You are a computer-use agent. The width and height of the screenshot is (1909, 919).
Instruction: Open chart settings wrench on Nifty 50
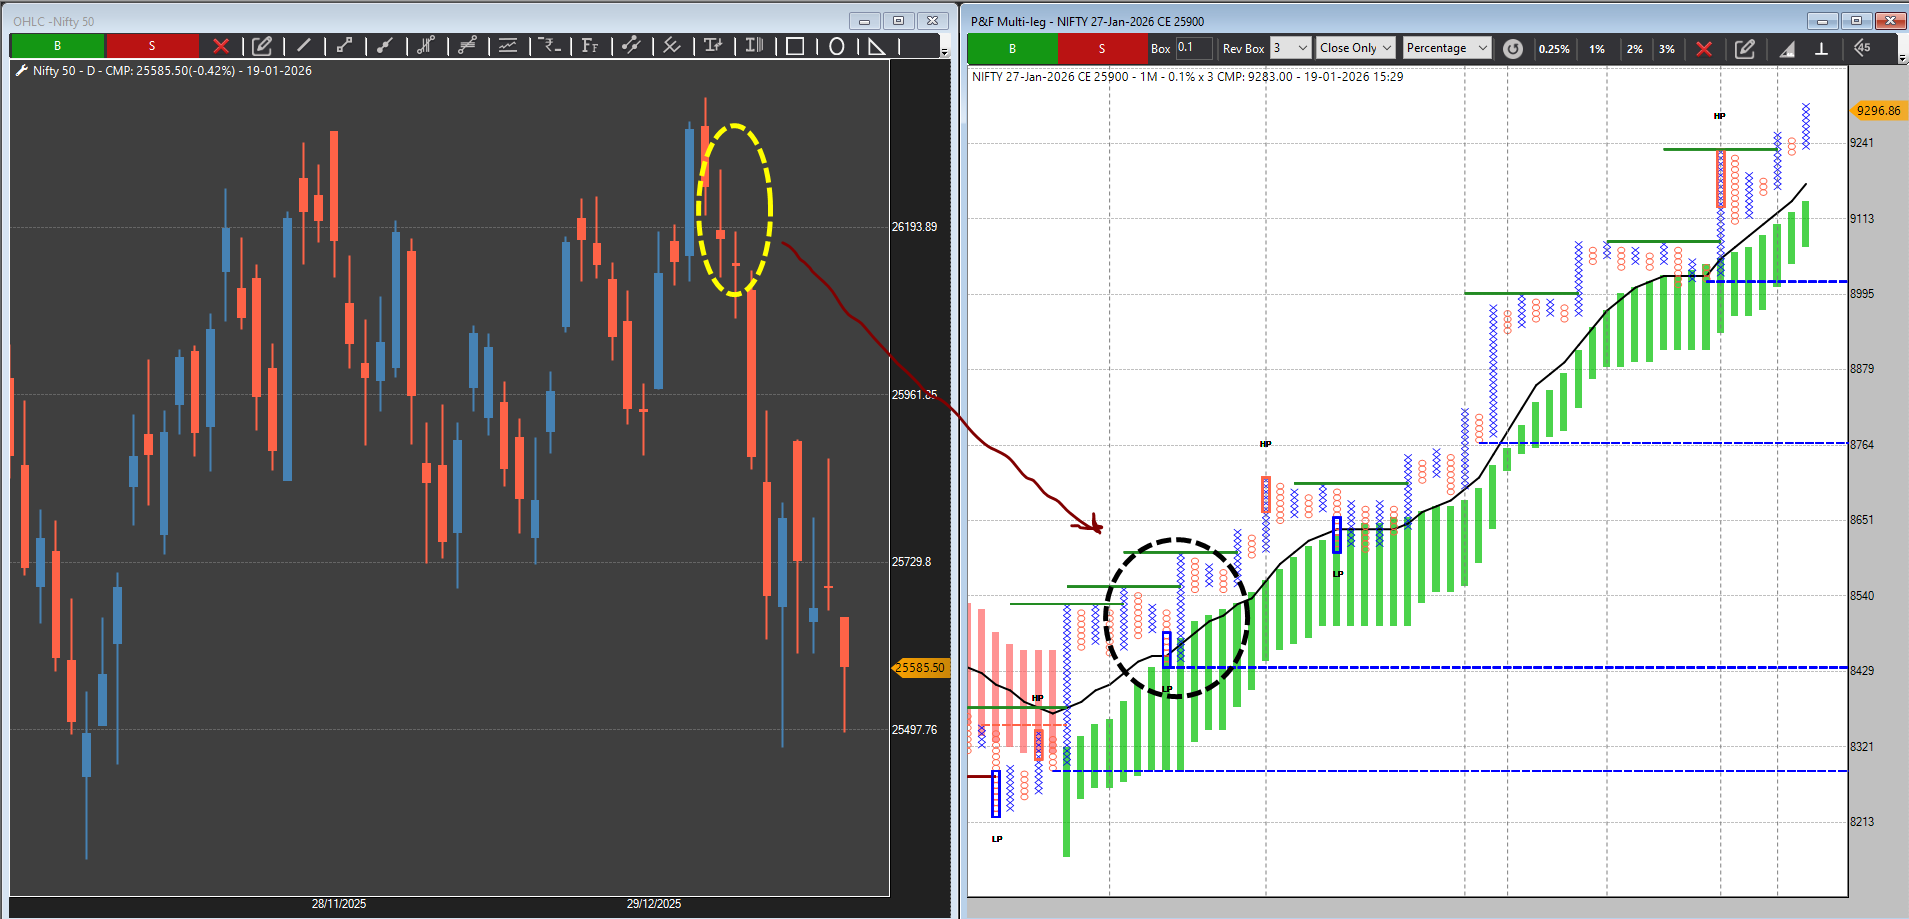(21, 71)
